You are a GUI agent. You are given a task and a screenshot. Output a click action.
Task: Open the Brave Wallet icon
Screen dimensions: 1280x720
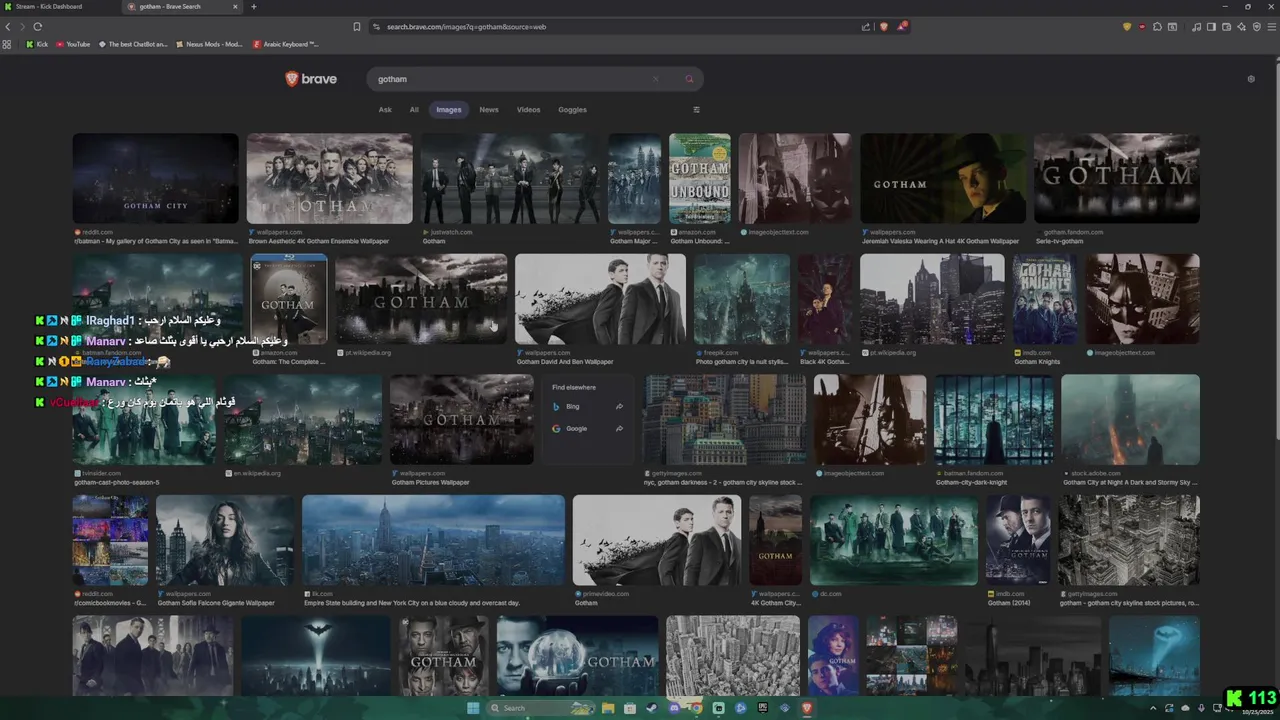point(1226,27)
